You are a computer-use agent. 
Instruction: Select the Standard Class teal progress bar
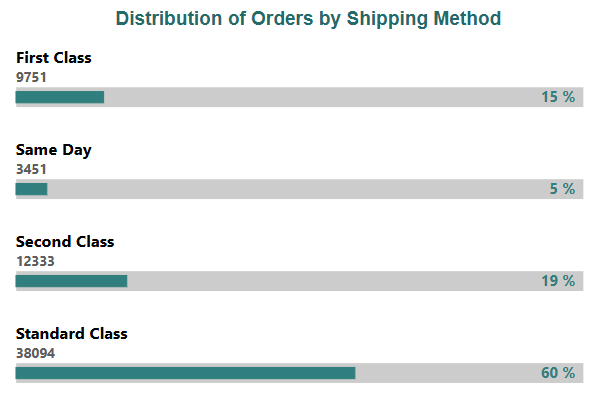pyautogui.click(x=185, y=373)
